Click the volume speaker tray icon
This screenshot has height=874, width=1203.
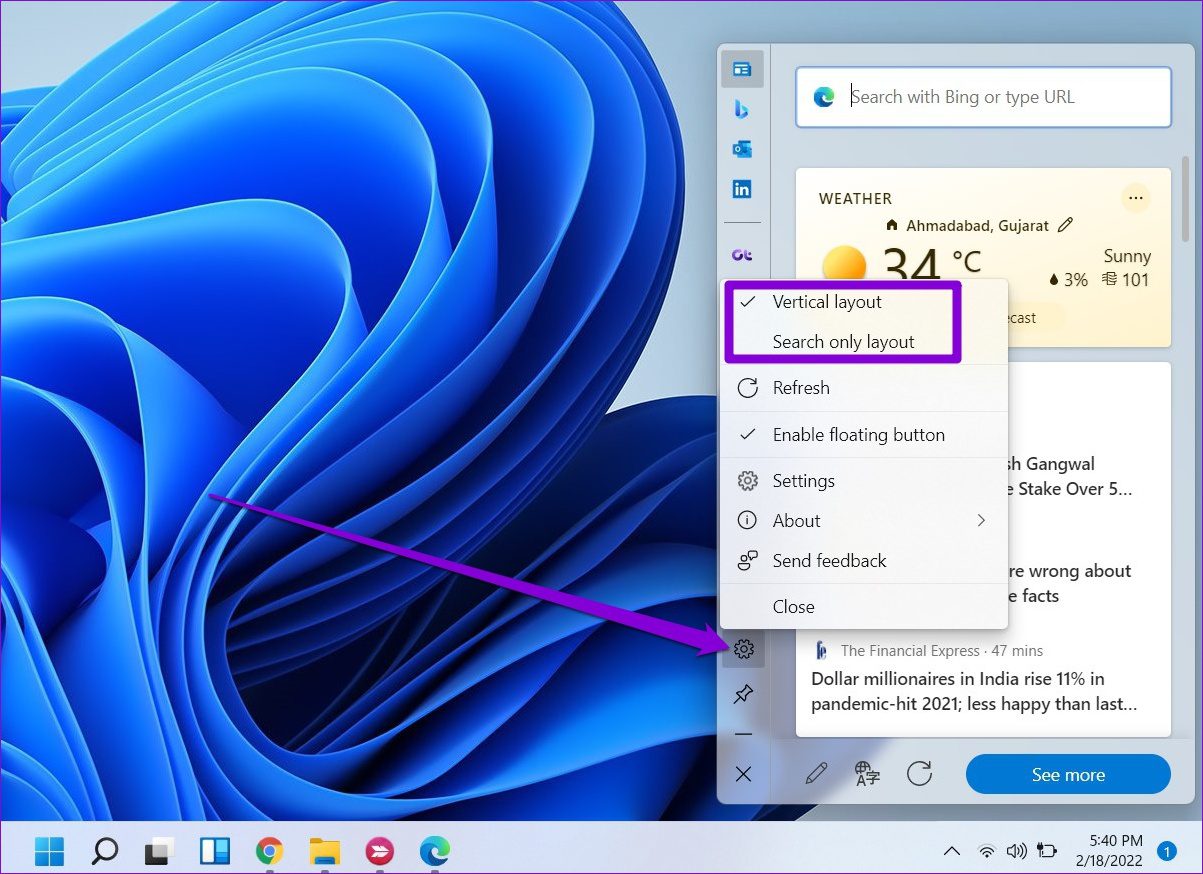pos(1017,851)
